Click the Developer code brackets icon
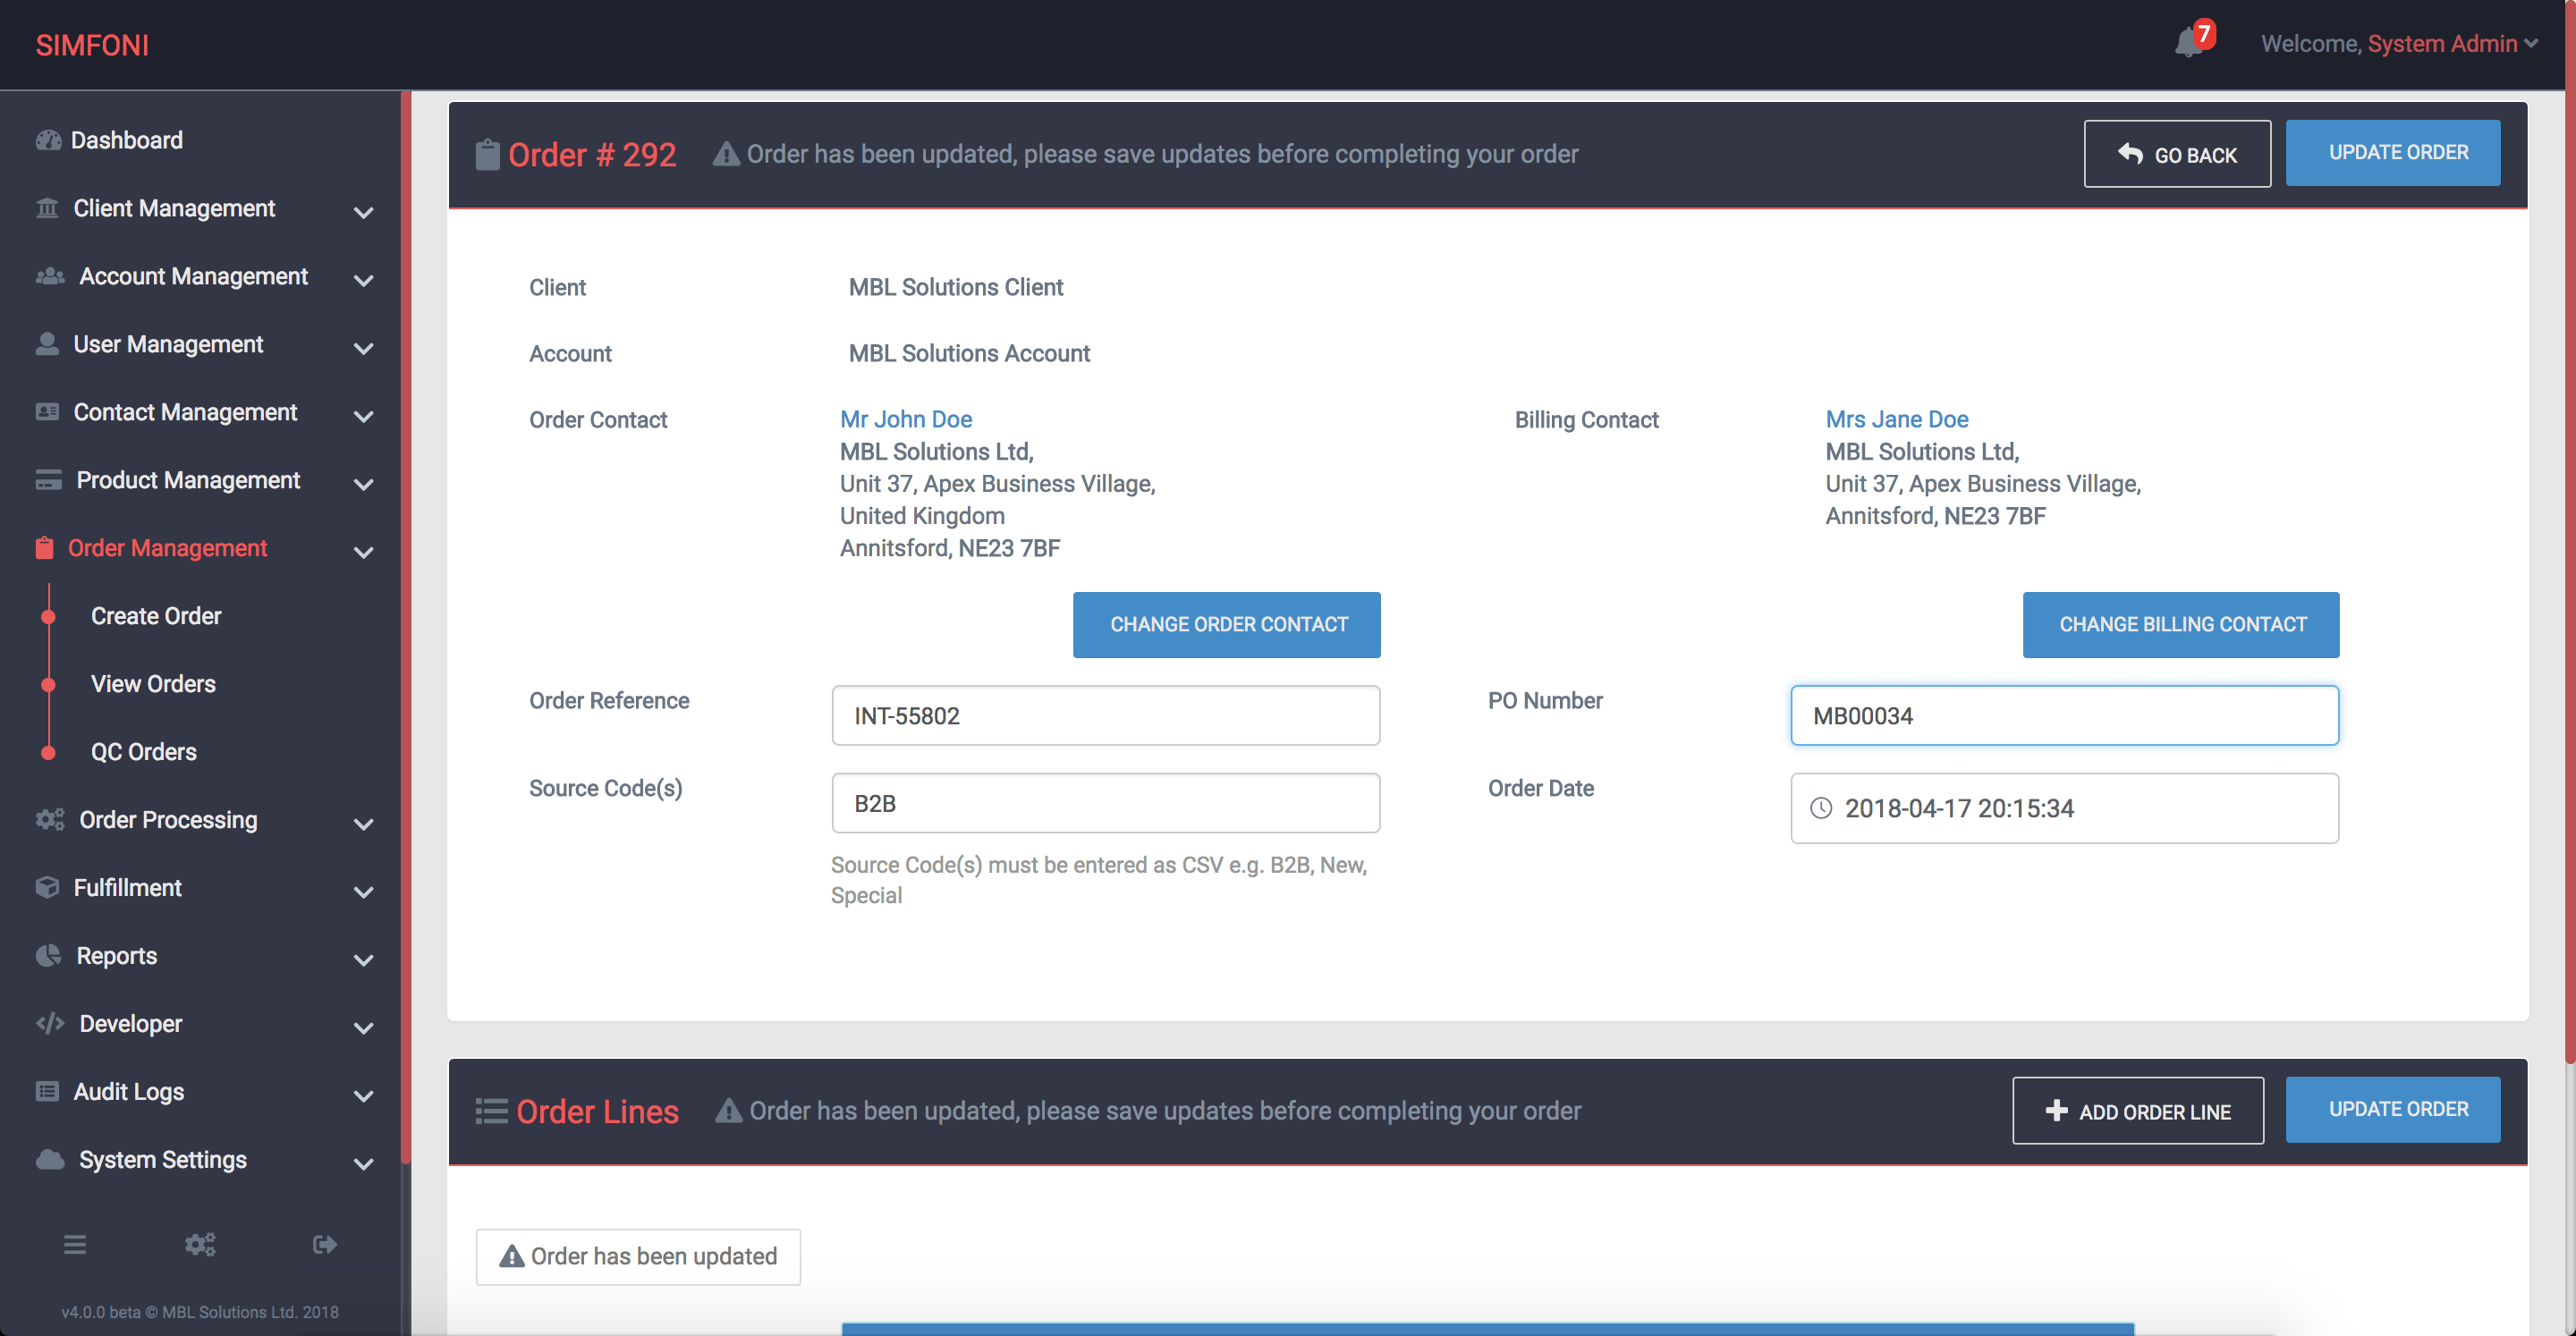Screen dimensions: 2576x1336 [49, 1023]
